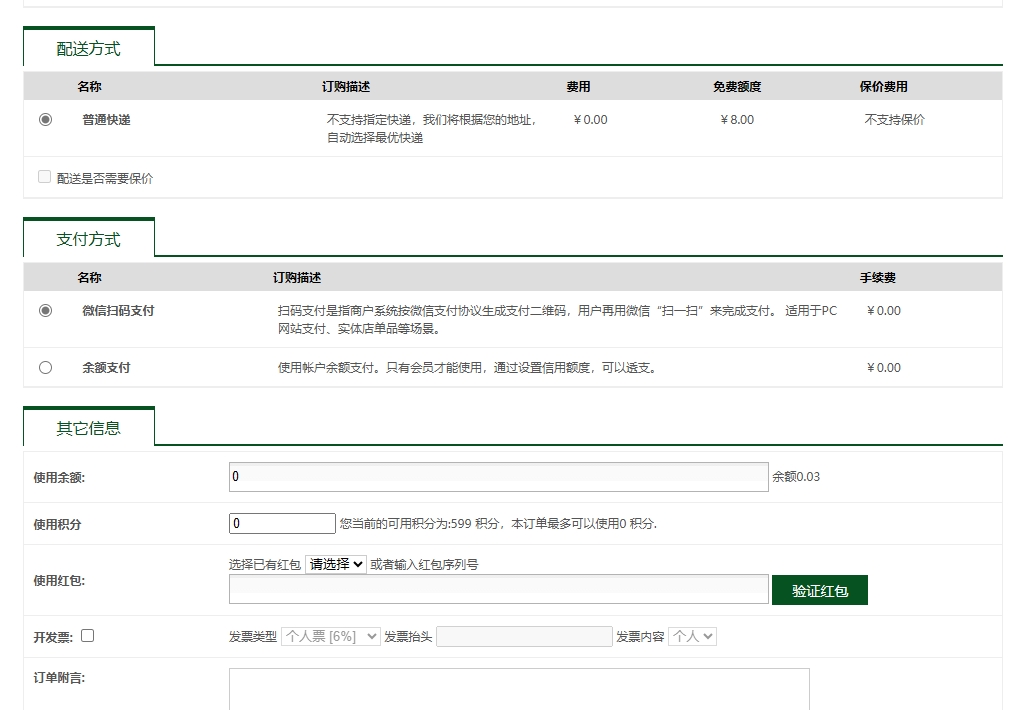Open the 发票类型 invoice type dropdown
This screenshot has height=710, width=1020.
point(330,635)
